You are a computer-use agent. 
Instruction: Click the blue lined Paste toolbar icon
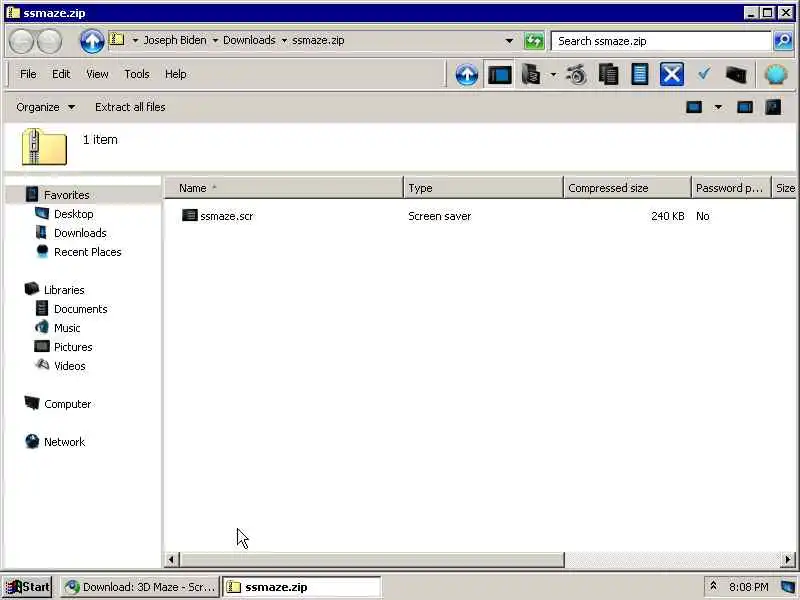640,75
